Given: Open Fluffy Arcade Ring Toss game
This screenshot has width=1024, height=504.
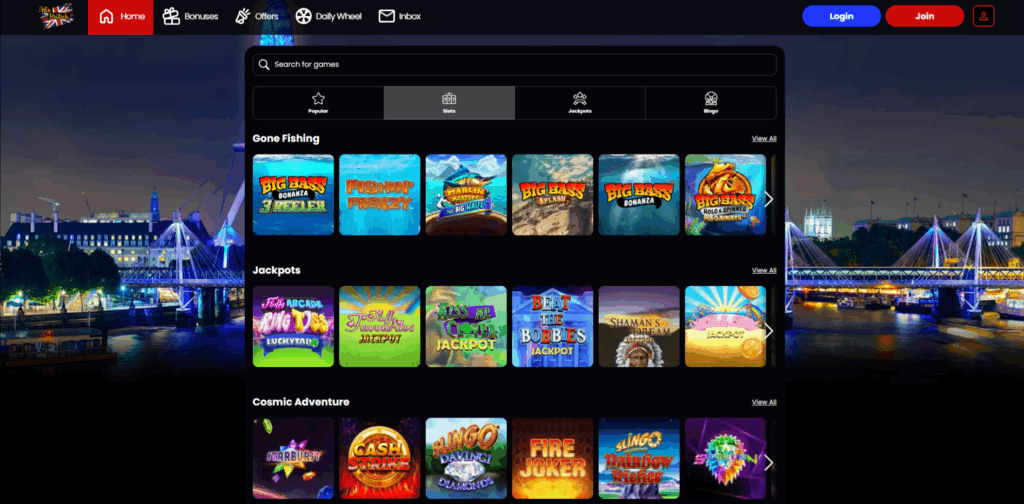Looking at the screenshot, I should 293,326.
